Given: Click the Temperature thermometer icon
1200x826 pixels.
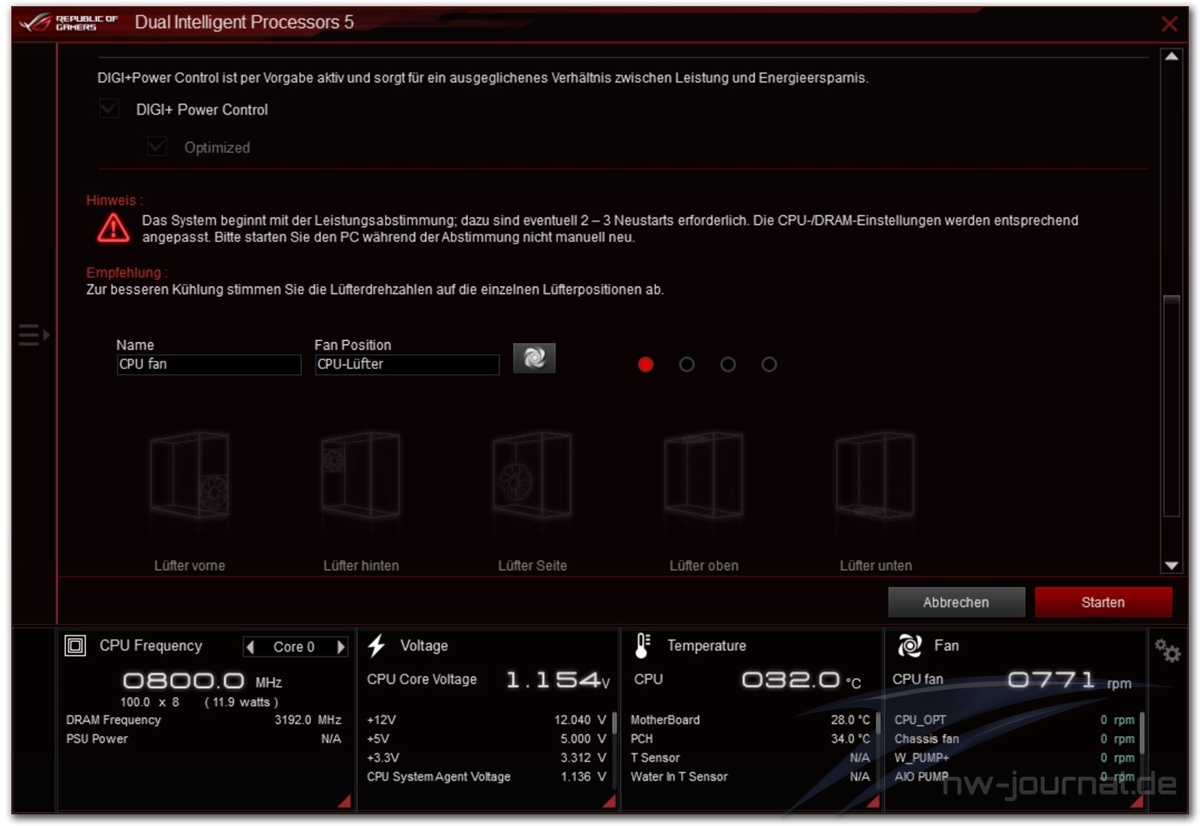Looking at the screenshot, I should point(642,646).
